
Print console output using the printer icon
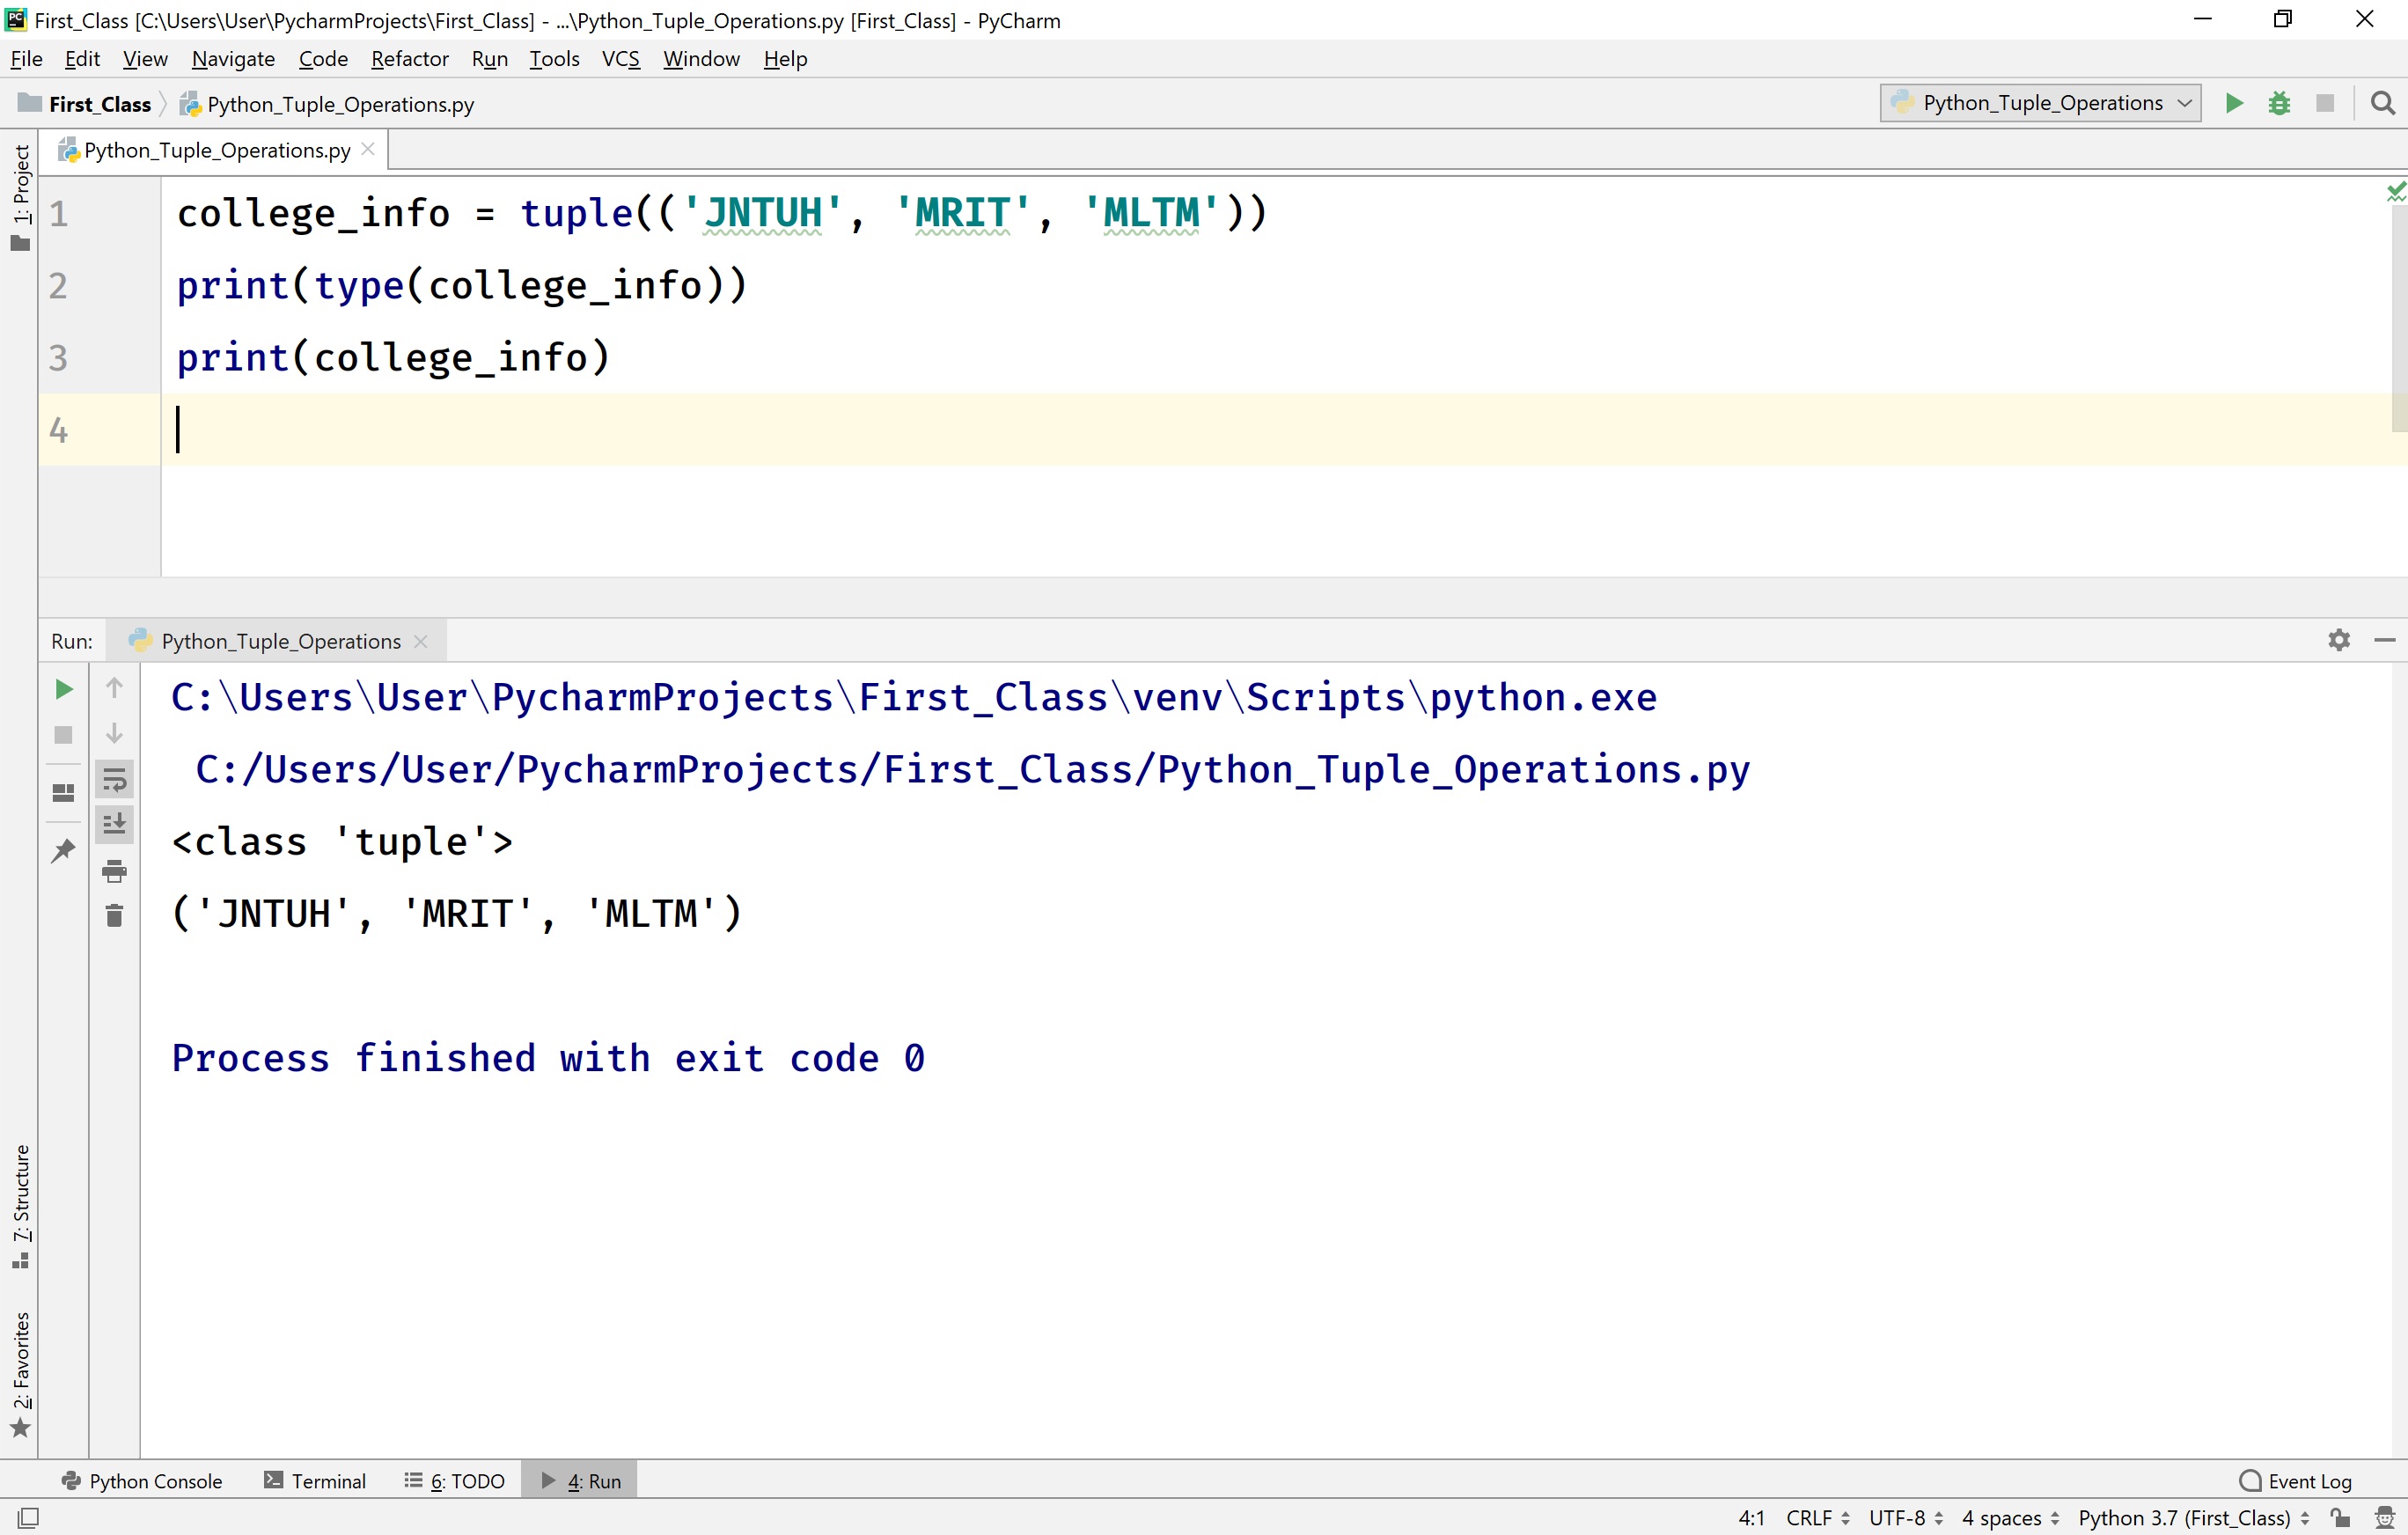click(x=114, y=871)
